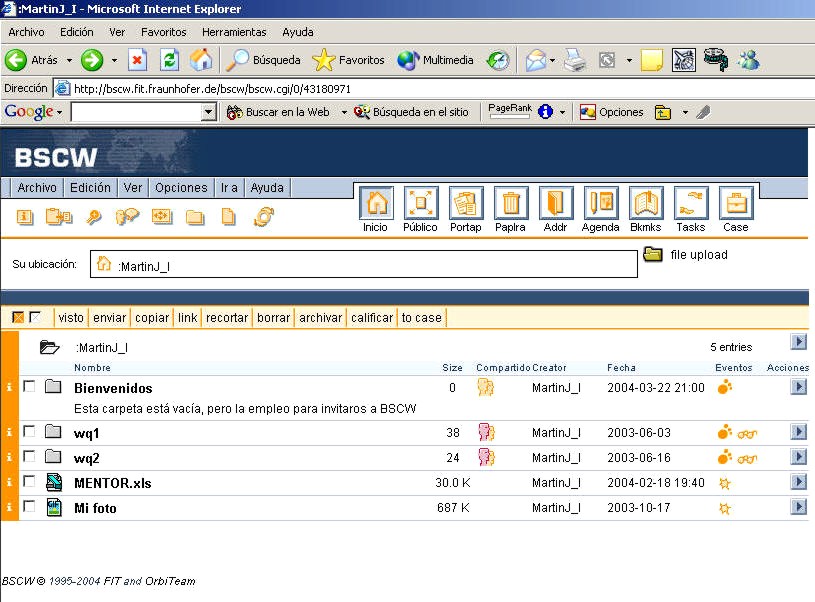815x602 pixels.
Task: Open the Agenda calendar icon
Action: [x=600, y=204]
